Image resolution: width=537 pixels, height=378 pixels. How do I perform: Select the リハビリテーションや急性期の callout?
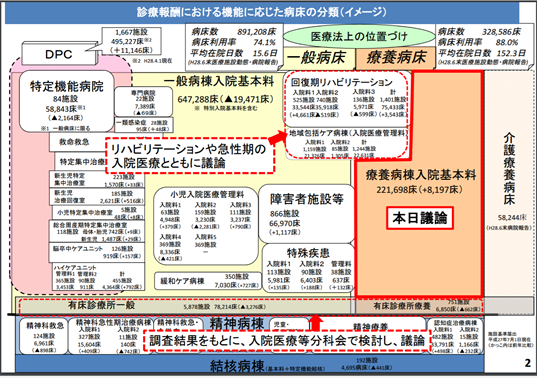(190, 155)
